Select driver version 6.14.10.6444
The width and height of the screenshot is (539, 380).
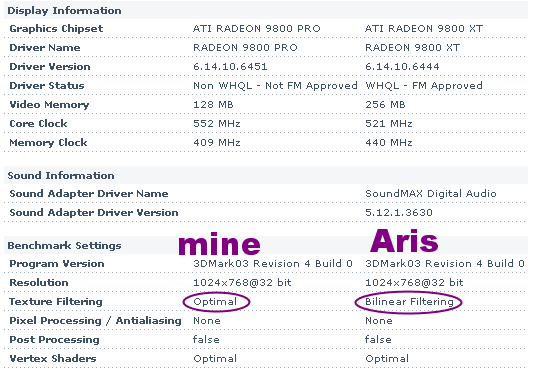402,66
